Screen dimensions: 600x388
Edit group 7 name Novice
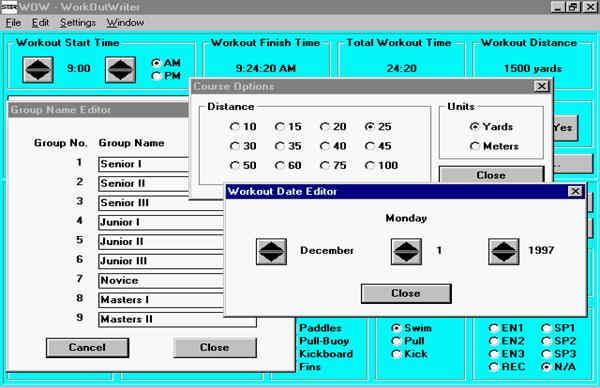[x=161, y=280]
